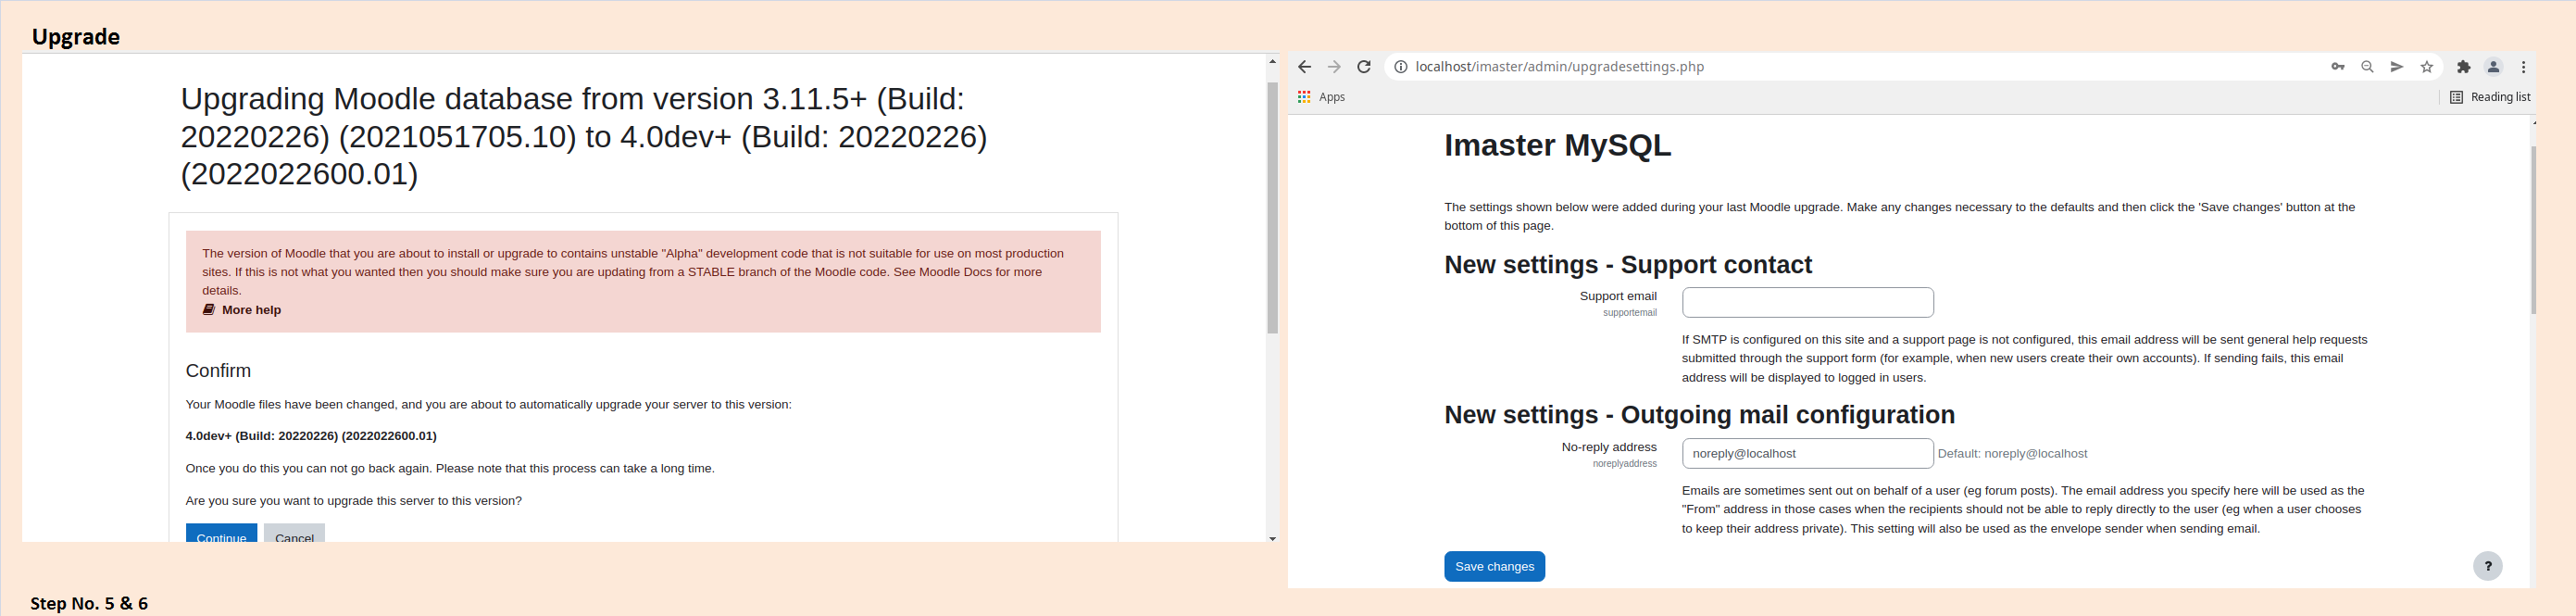The height and width of the screenshot is (616, 2576).
Task: Click the 'Default: noreply@localhost' text
Action: click(x=2012, y=454)
